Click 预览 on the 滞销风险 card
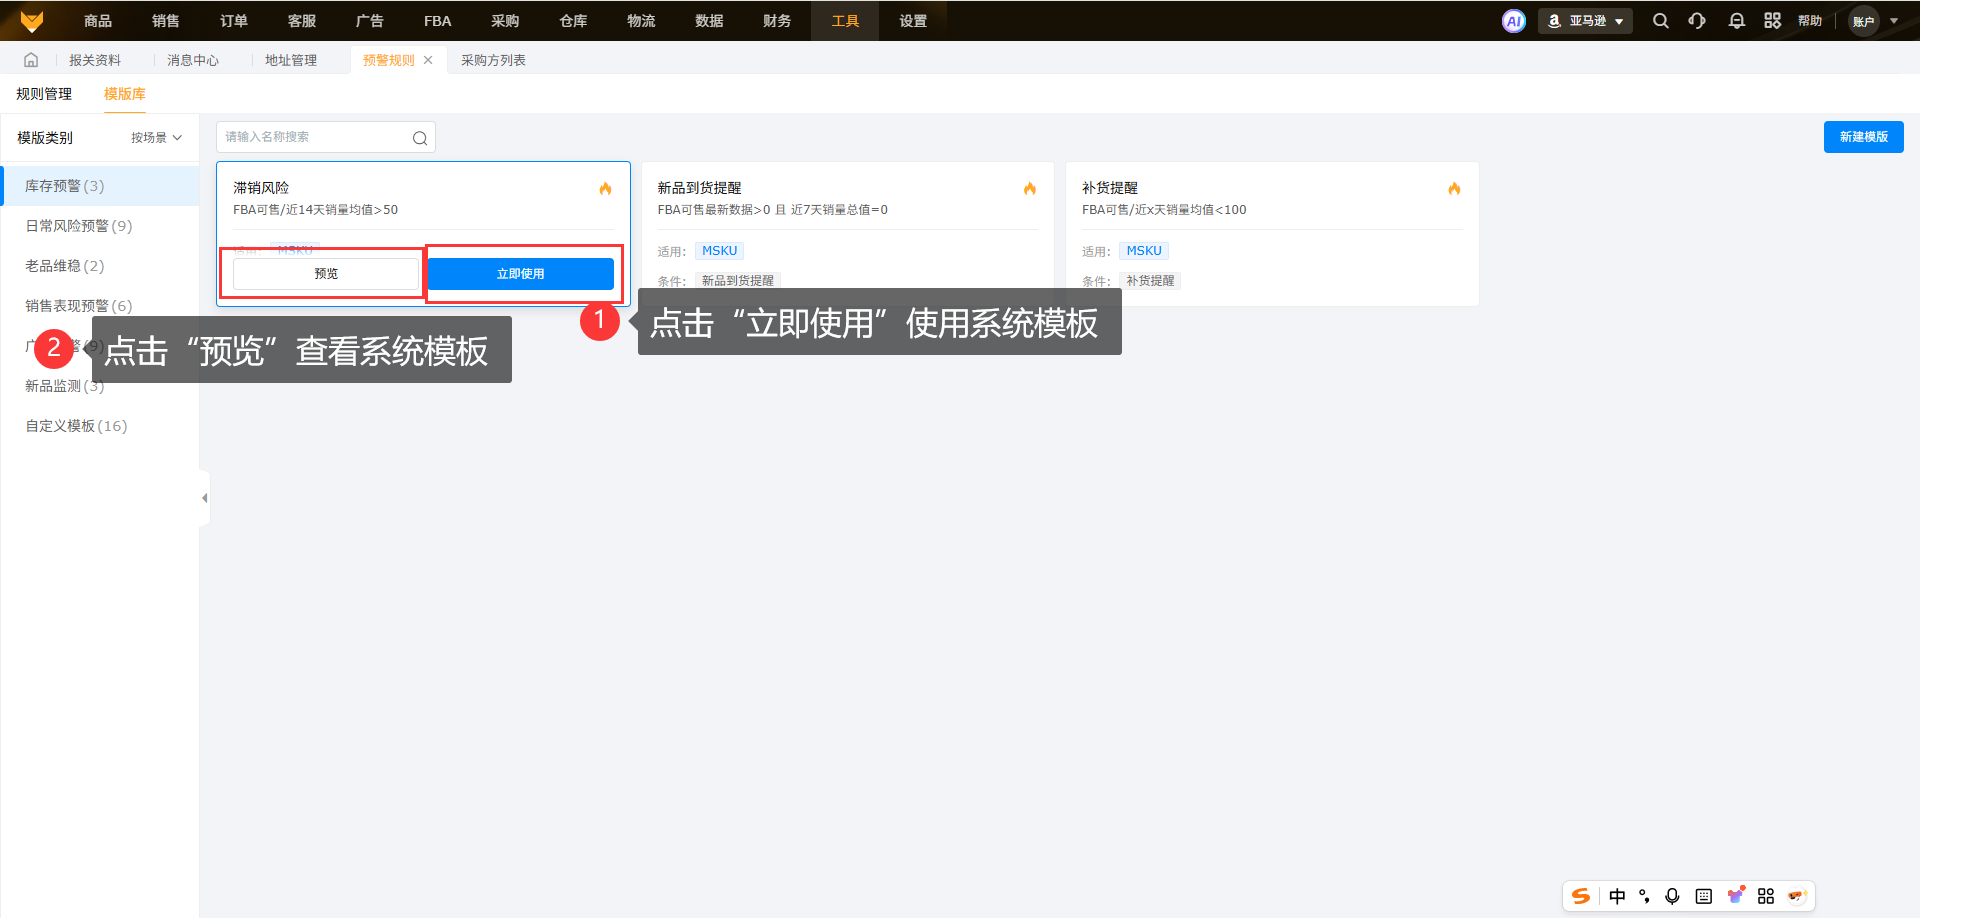 [326, 274]
